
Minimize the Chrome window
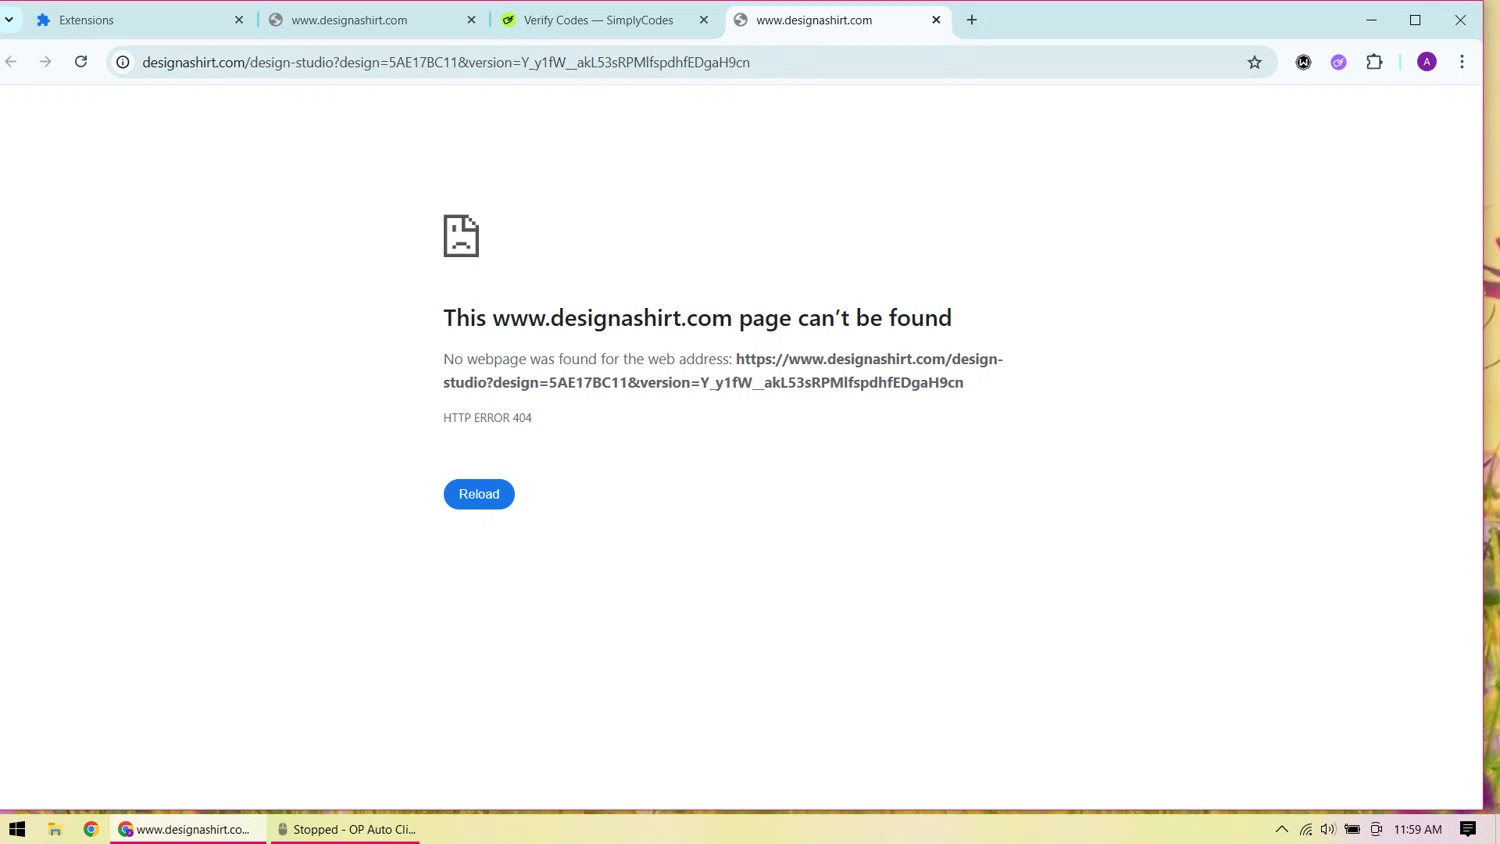[1371, 20]
